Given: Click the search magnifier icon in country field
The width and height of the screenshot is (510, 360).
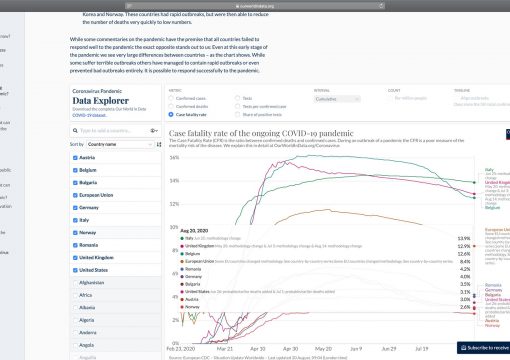Looking at the screenshot, I should pyautogui.click(x=75, y=131).
